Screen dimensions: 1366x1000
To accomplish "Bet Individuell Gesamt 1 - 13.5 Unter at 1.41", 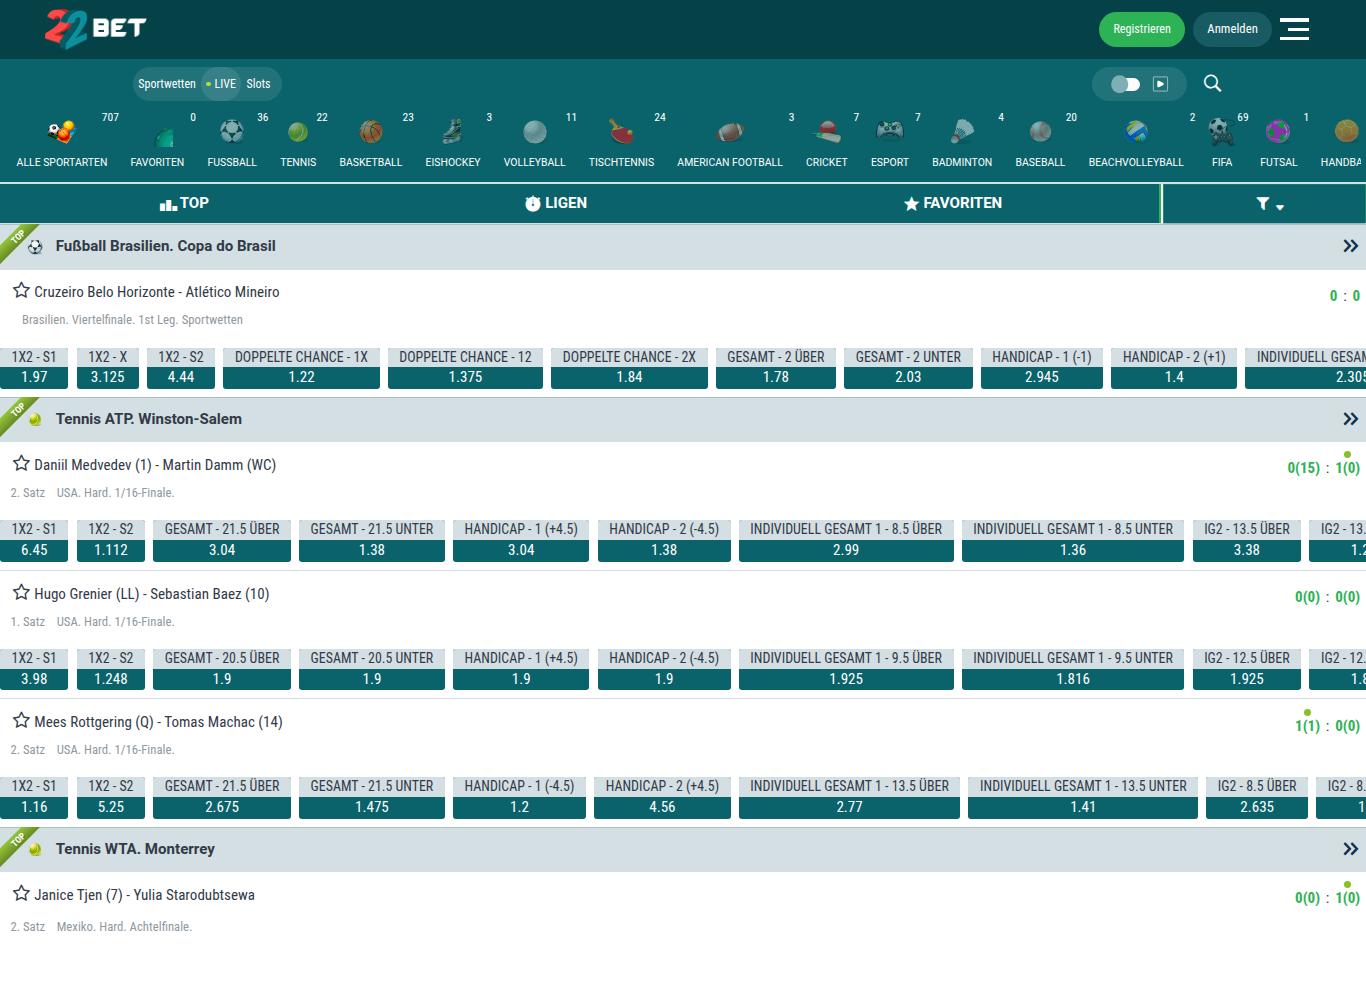I will coord(1083,807).
